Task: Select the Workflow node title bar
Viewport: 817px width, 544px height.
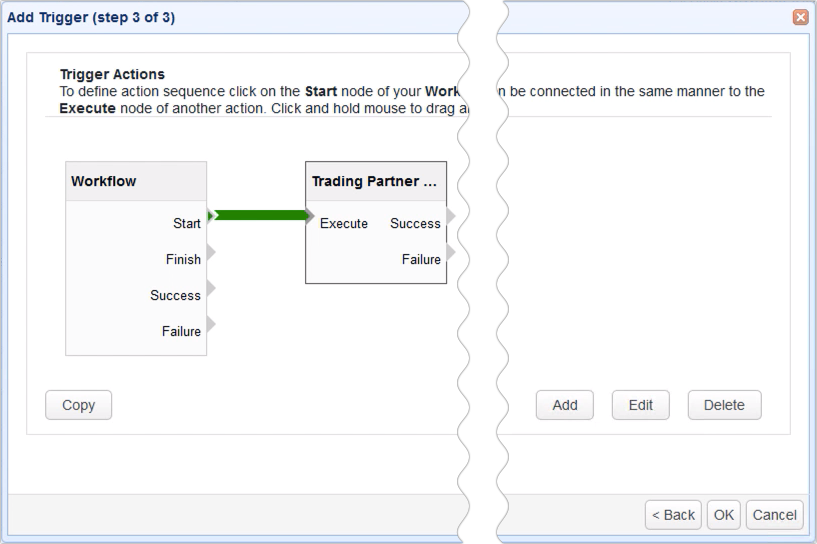Action: 136,182
